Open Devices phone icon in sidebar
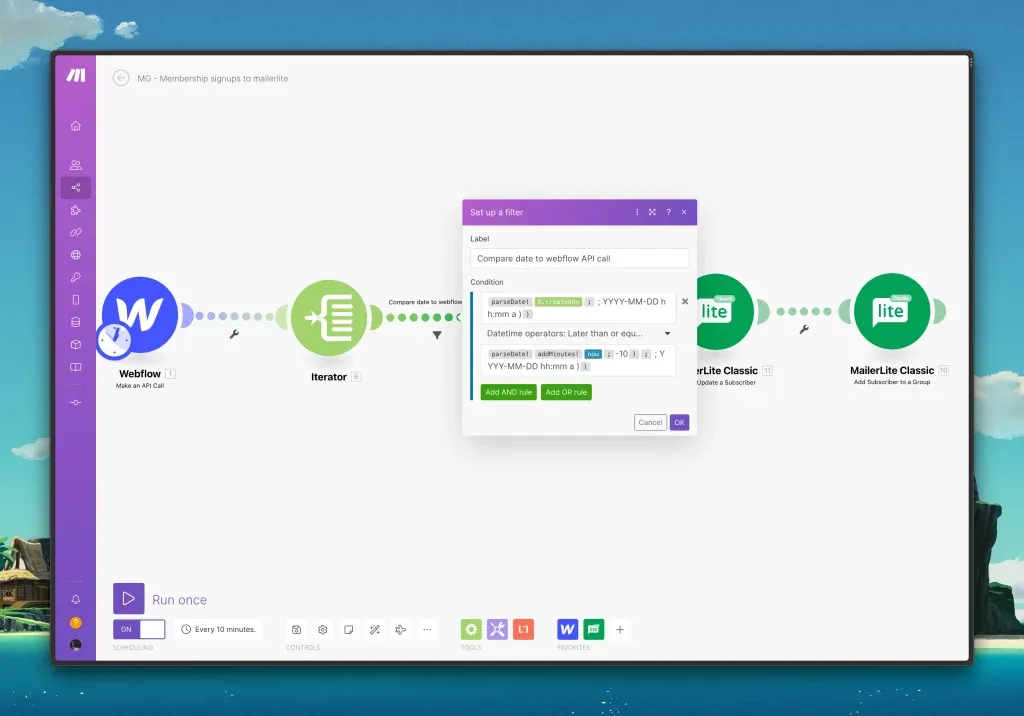The image size is (1024, 716). click(76, 300)
